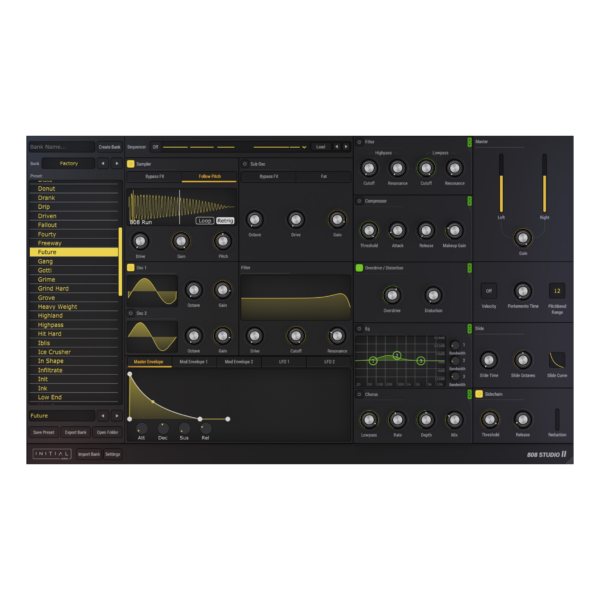Click the Slide Curve shape icon

(x=557, y=360)
